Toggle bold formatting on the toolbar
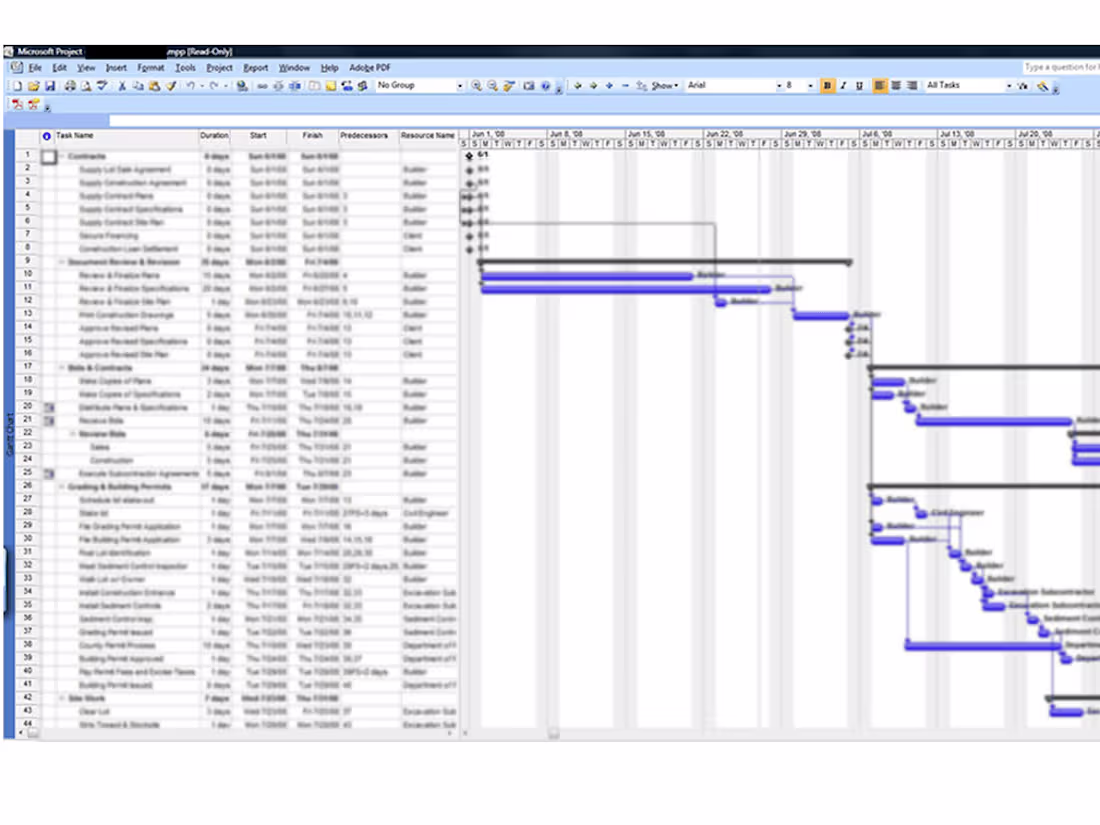Image resolution: width=1100 pixels, height=825 pixels. (x=827, y=86)
